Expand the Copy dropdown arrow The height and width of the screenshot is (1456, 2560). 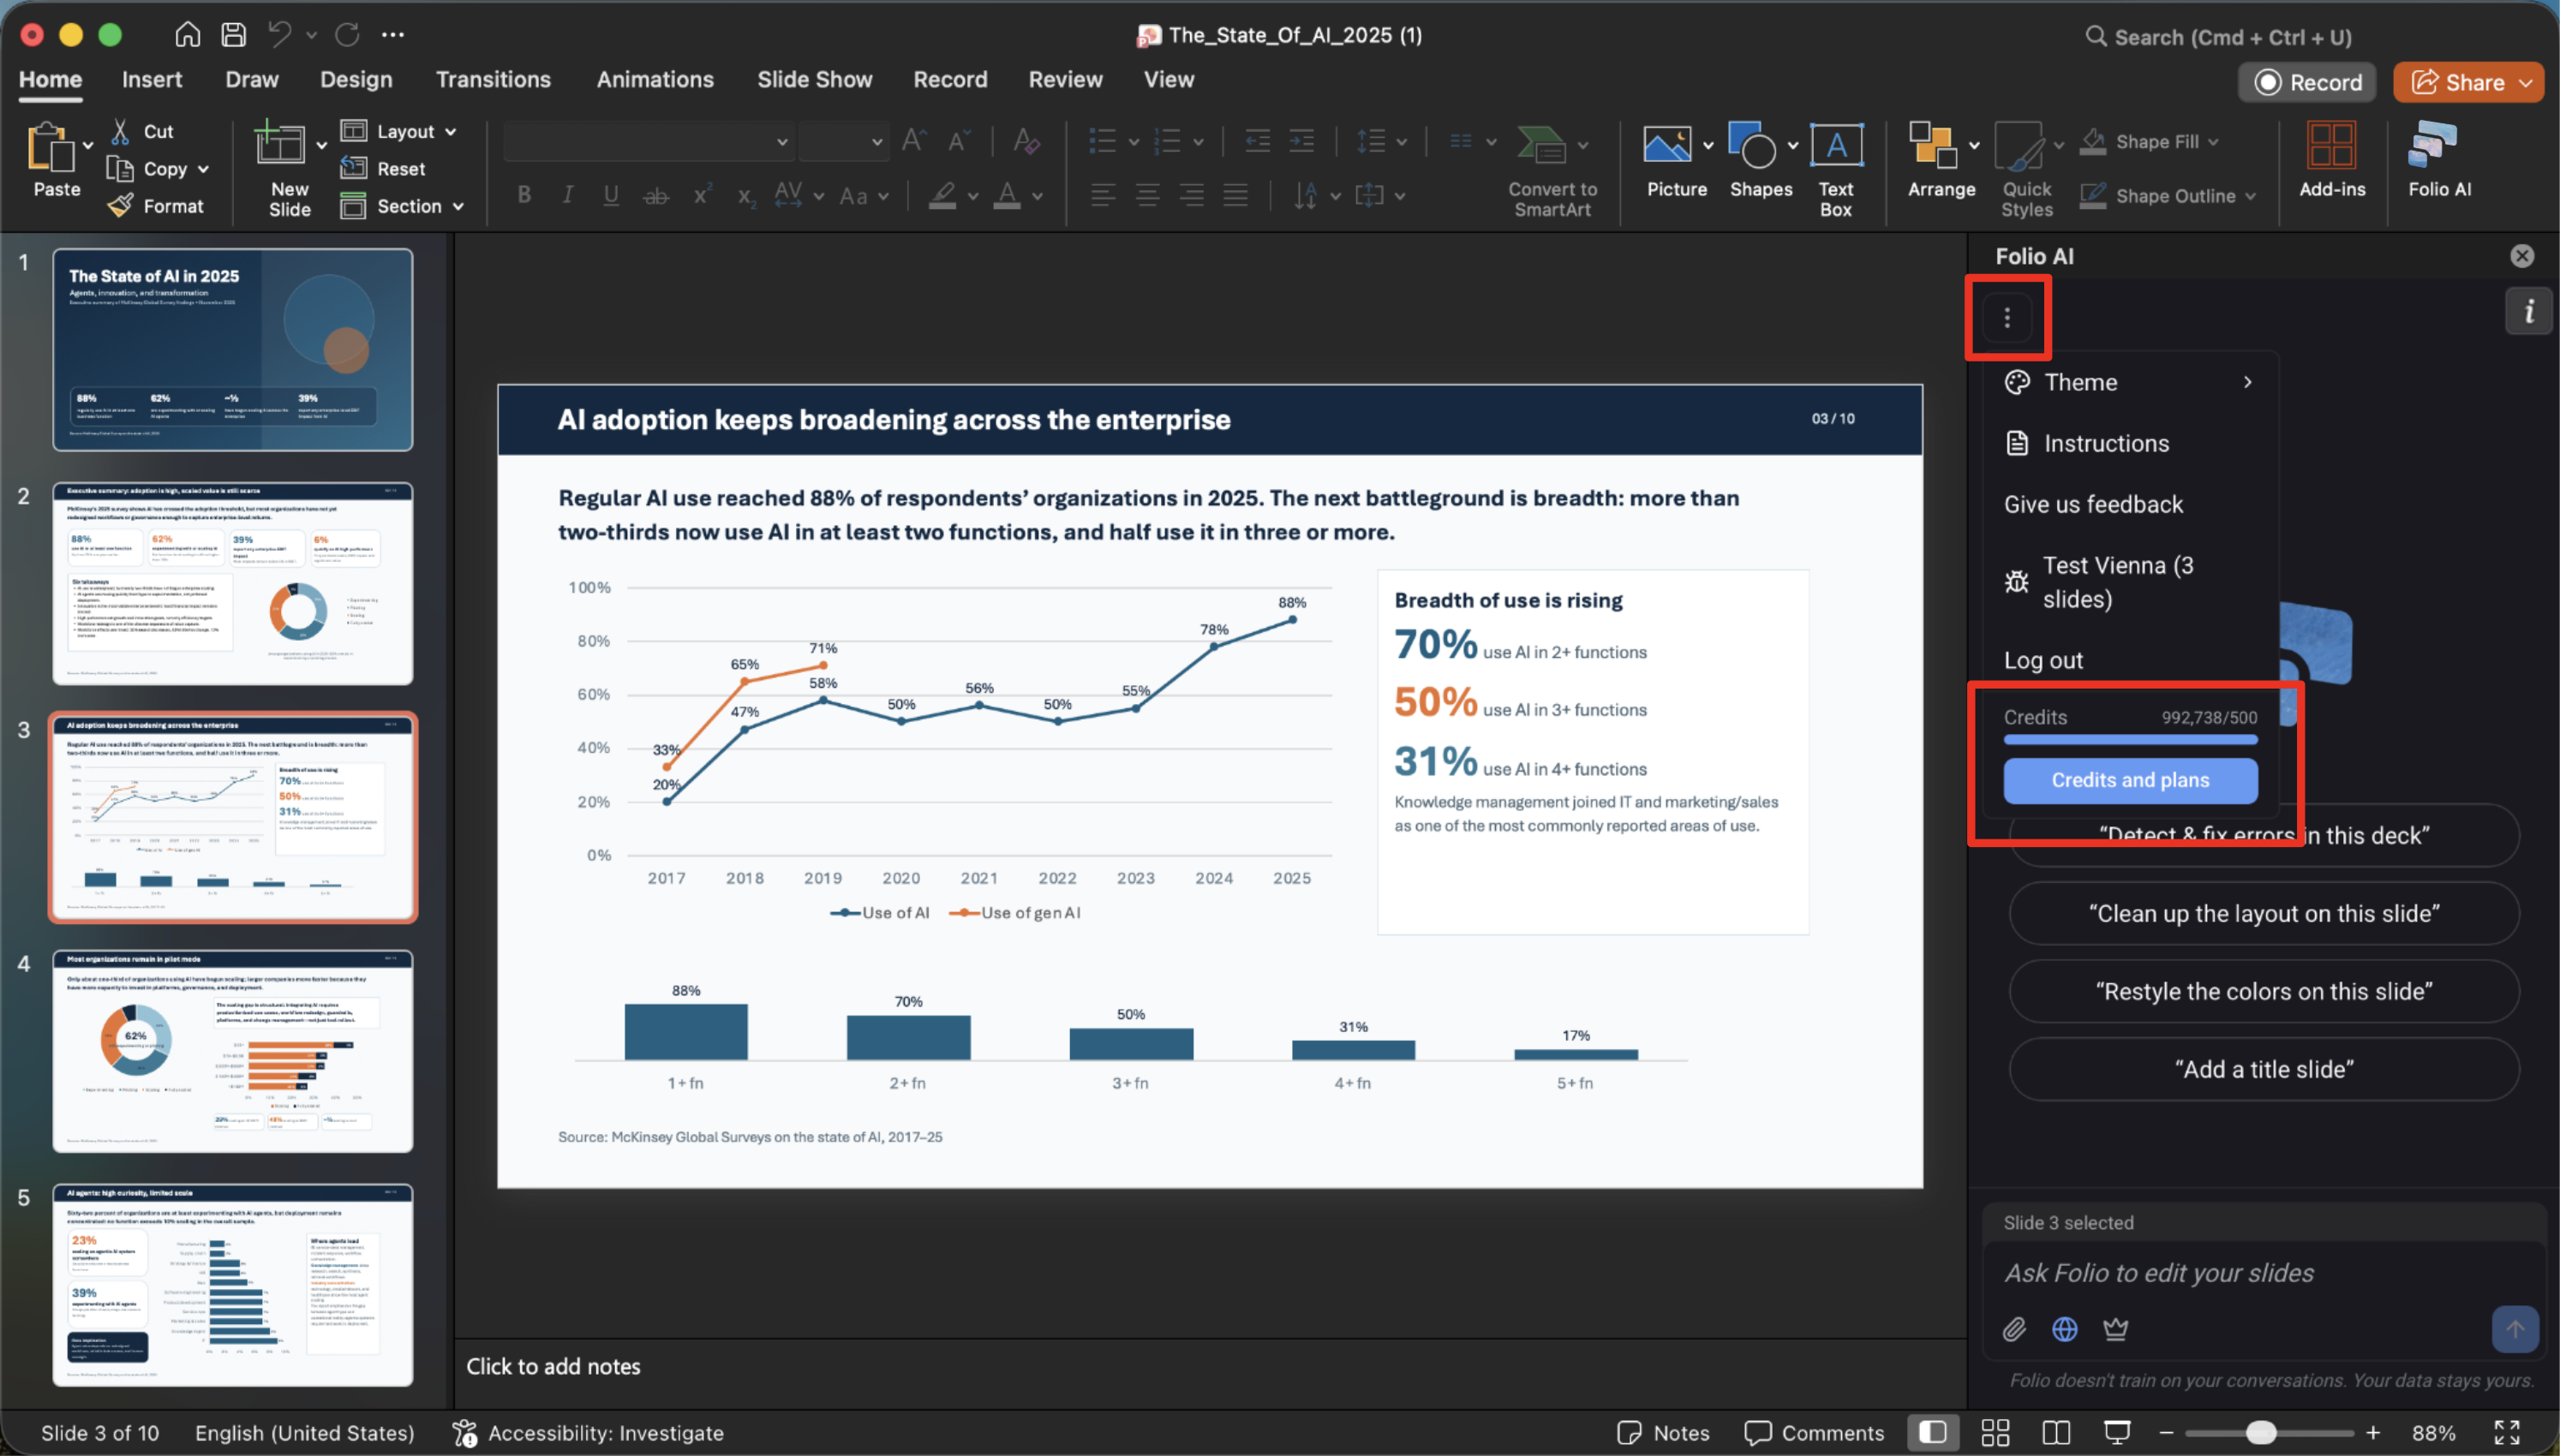[x=203, y=169]
